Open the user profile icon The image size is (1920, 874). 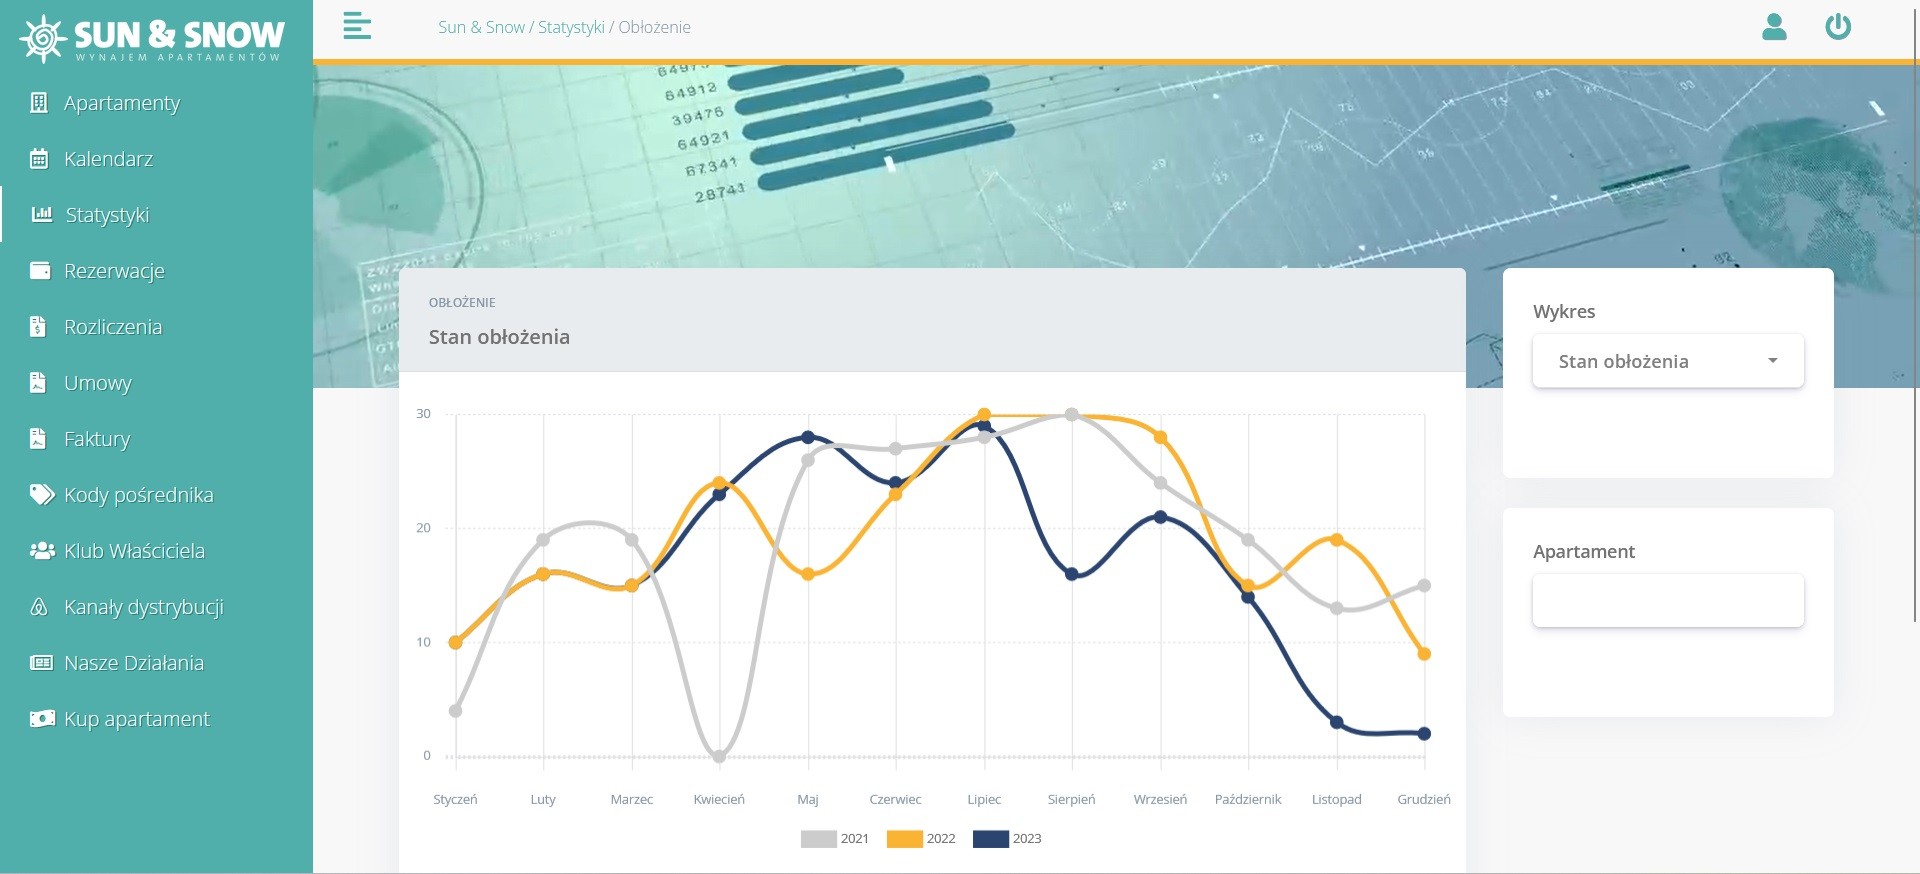1774,27
